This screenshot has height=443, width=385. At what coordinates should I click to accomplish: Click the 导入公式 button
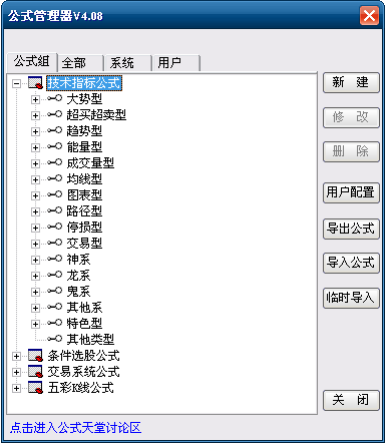click(x=351, y=263)
